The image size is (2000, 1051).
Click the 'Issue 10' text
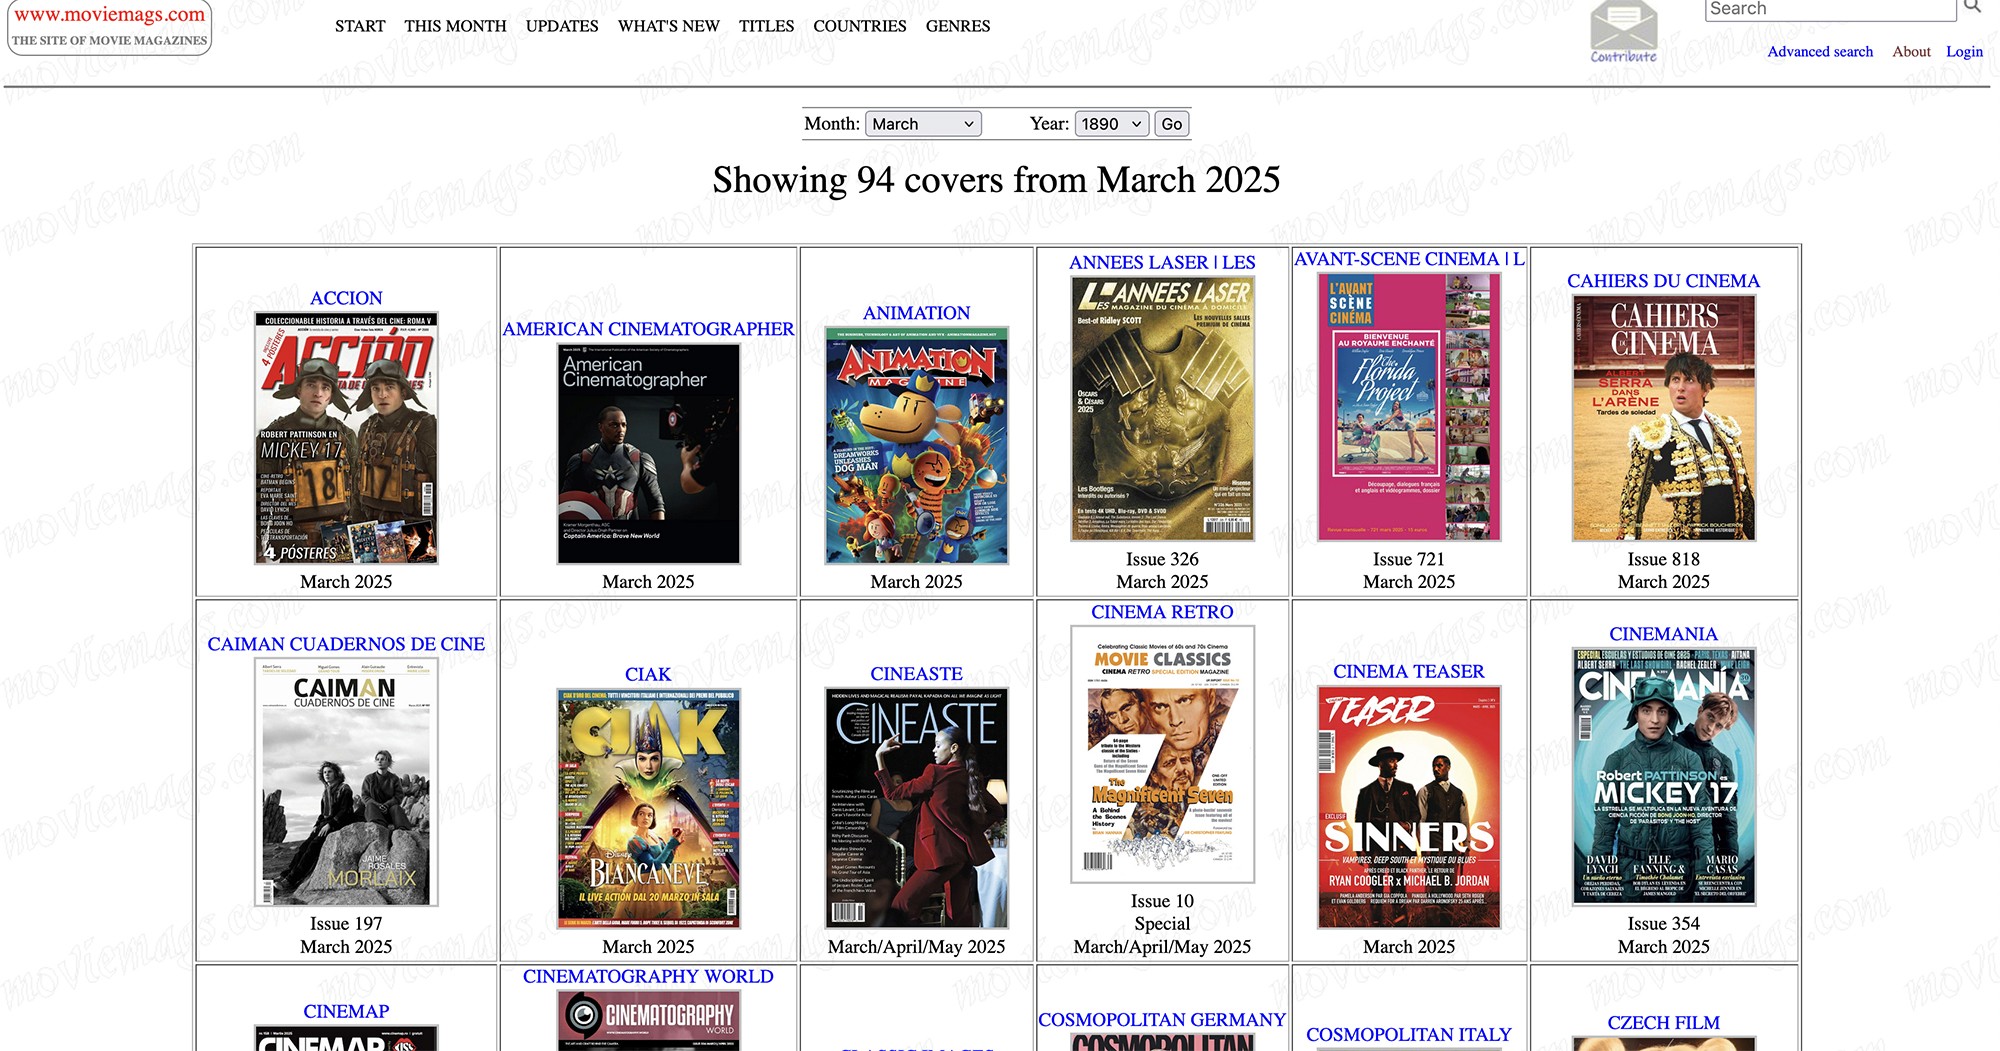[x=1162, y=901]
